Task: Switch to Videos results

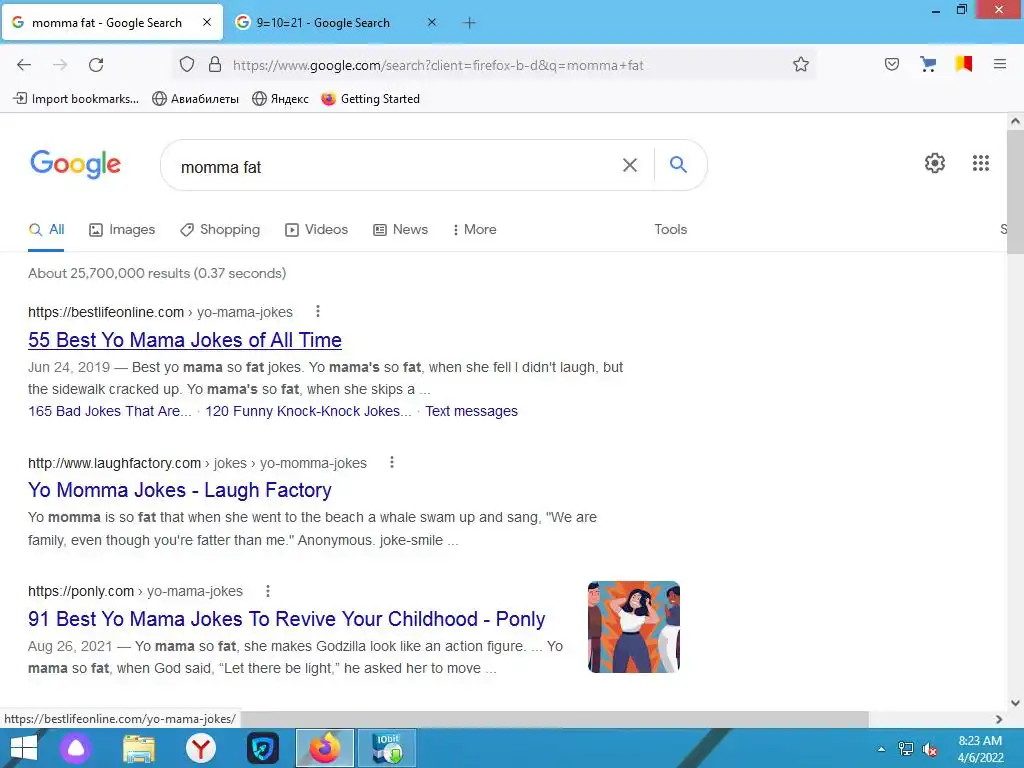Action: point(317,229)
